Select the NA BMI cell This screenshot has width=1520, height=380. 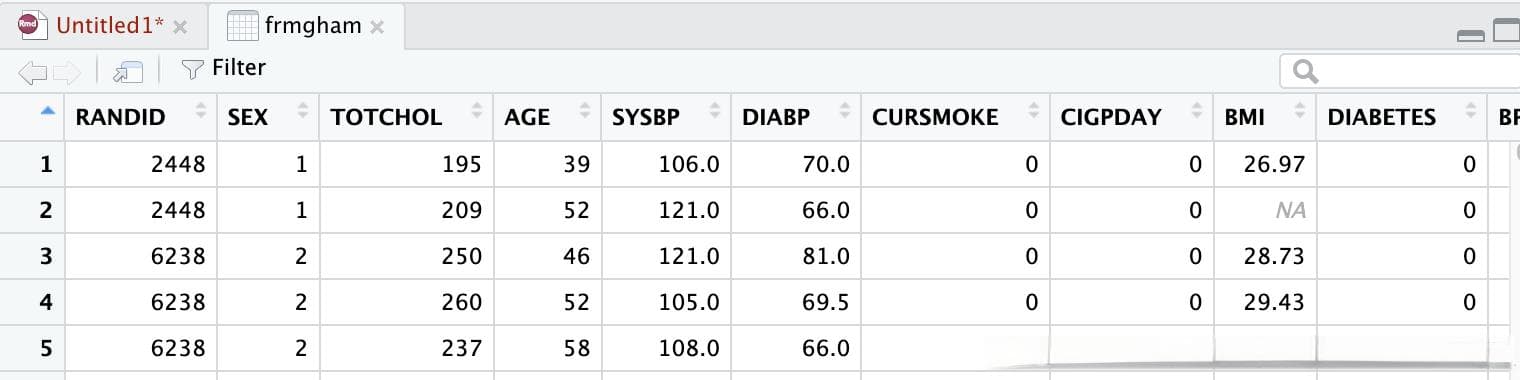(x=1290, y=210)
